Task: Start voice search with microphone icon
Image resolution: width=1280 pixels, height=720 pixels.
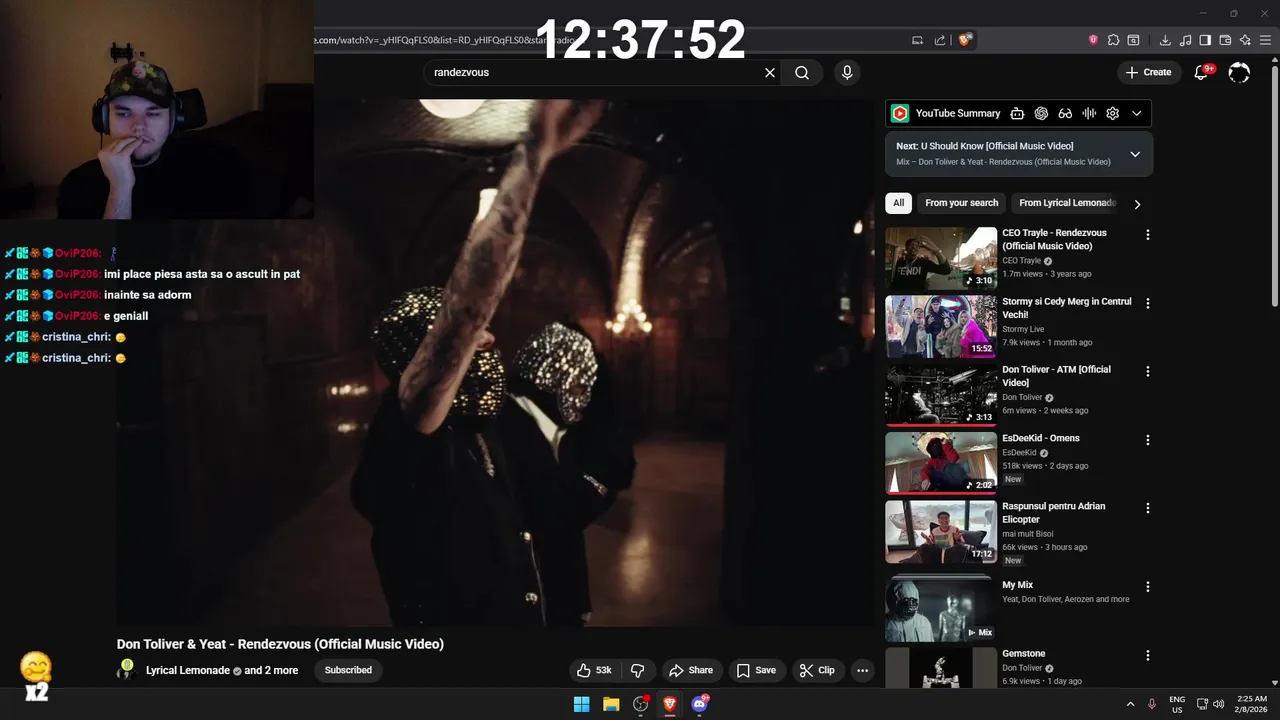Action: (847, 72)
